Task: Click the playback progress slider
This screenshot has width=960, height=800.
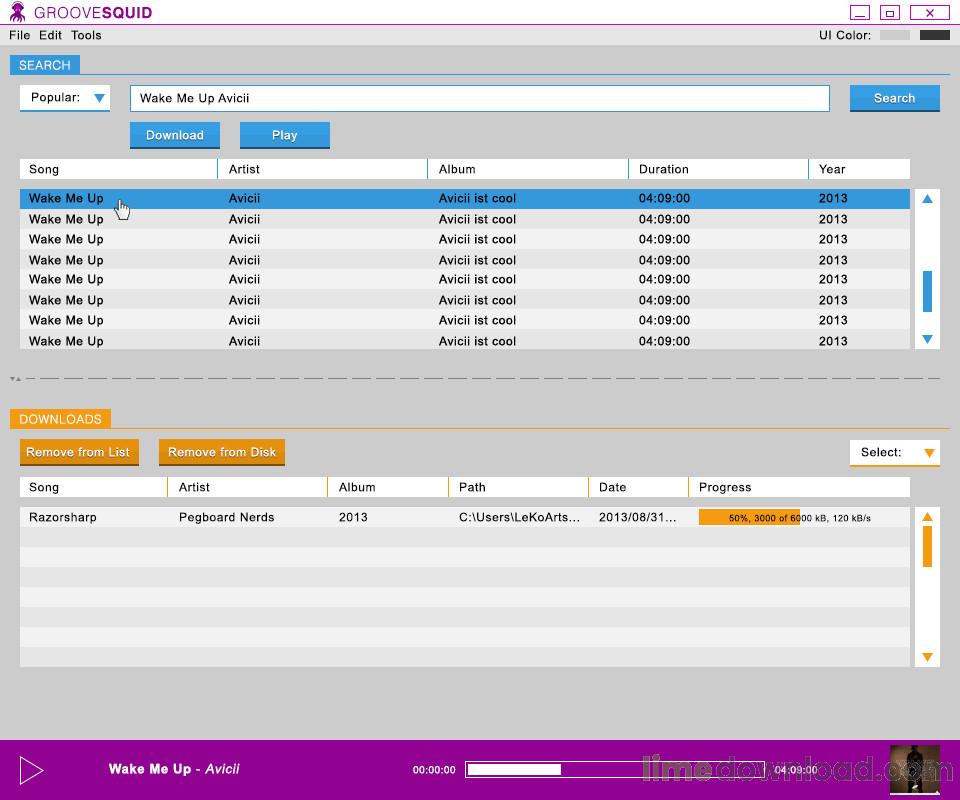Action: (615, 769)
